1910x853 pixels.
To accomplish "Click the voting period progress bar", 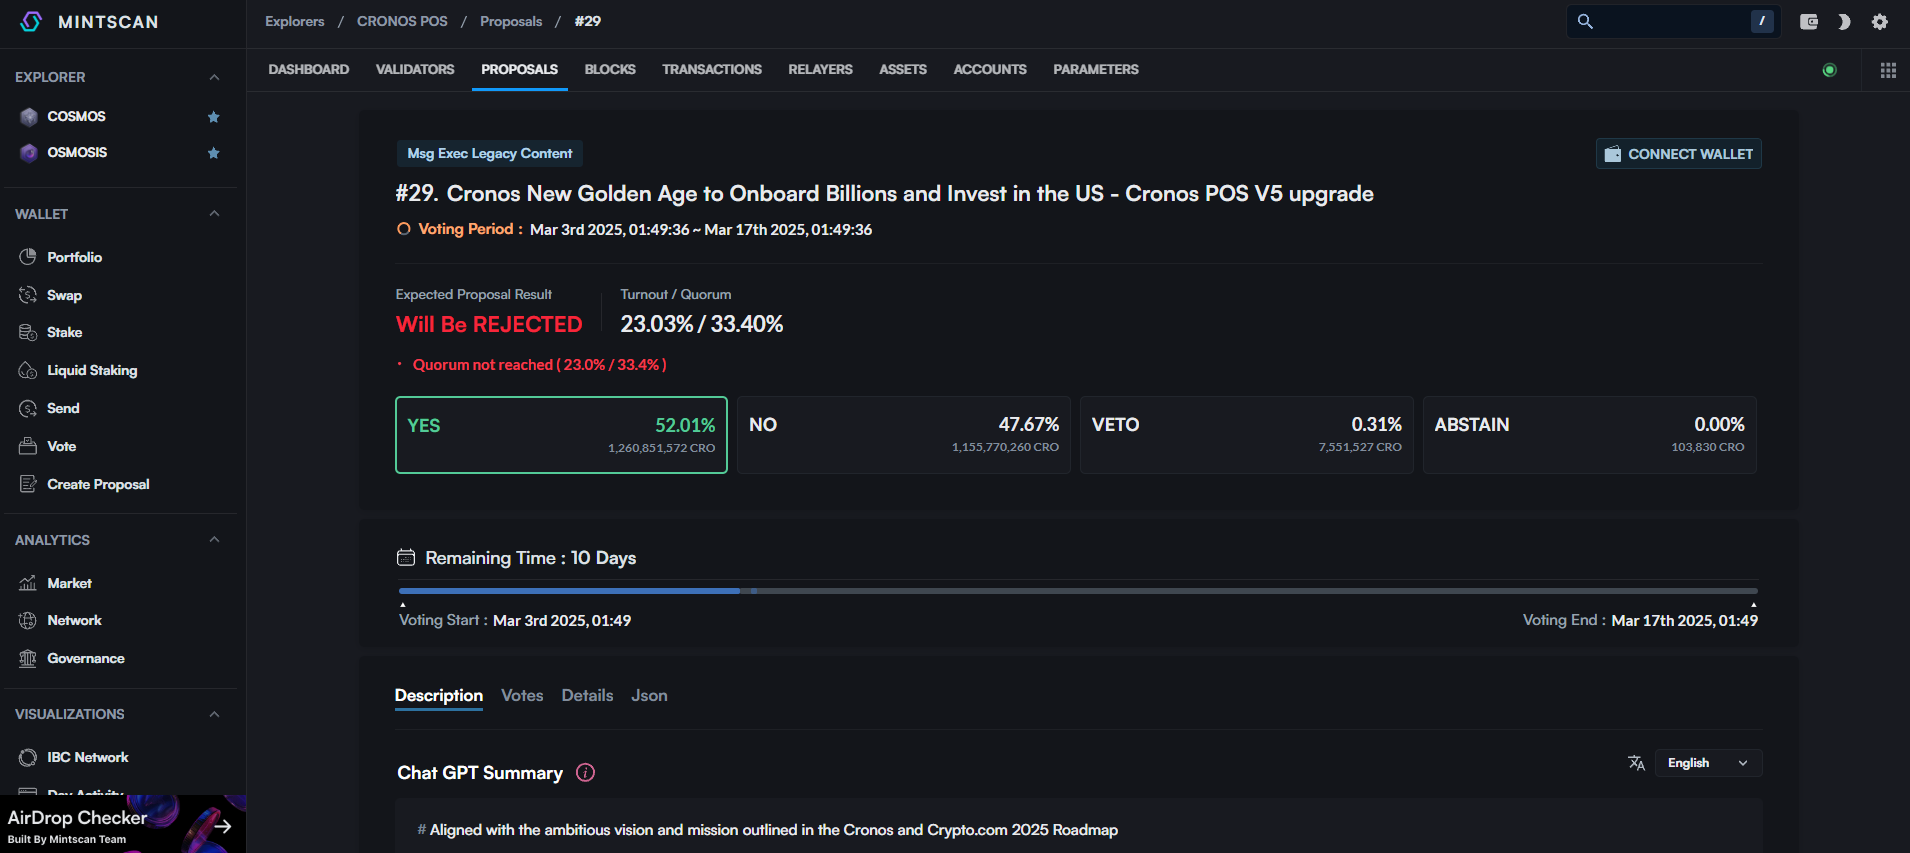I will click(x=1078, y=591).
